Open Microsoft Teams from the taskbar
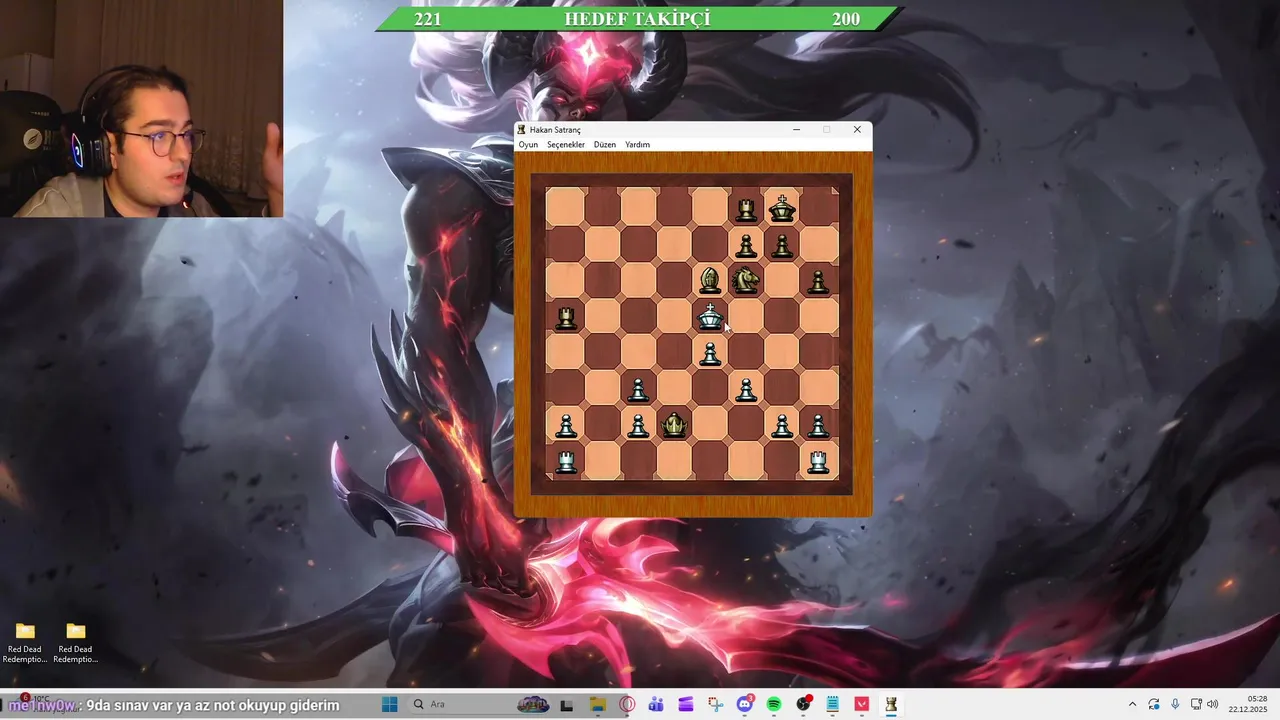Viewport: 1280px width, 720px height. click(x=656, y=705)
